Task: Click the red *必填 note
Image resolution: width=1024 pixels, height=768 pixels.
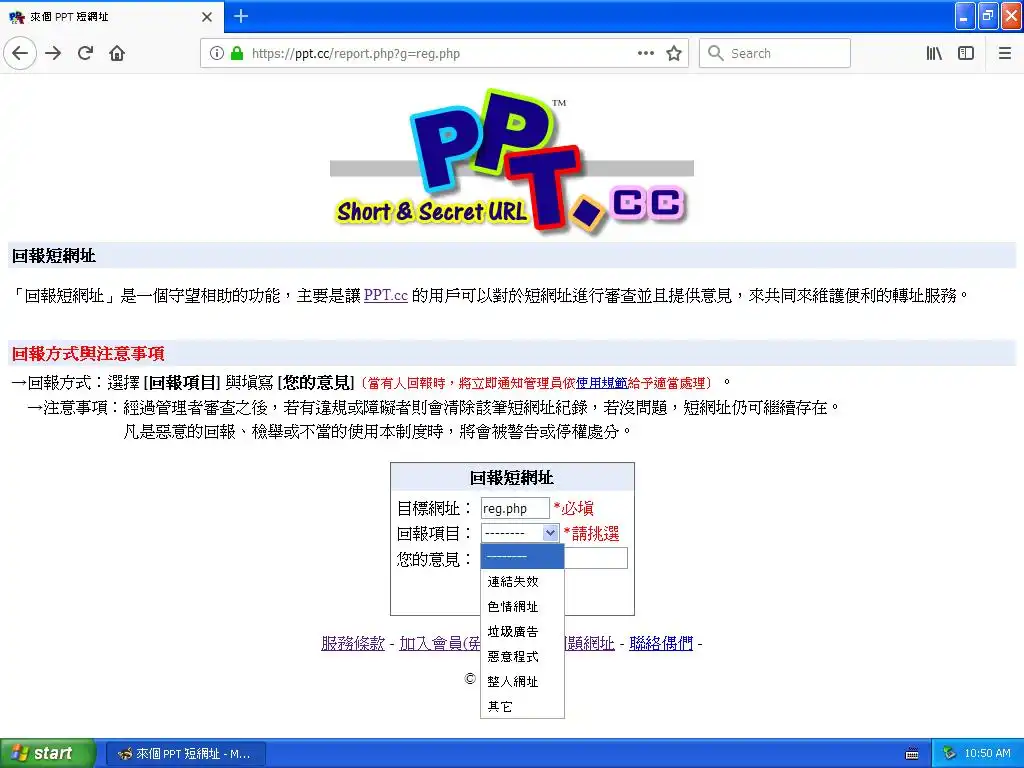Action: click(x=573, y=508)
